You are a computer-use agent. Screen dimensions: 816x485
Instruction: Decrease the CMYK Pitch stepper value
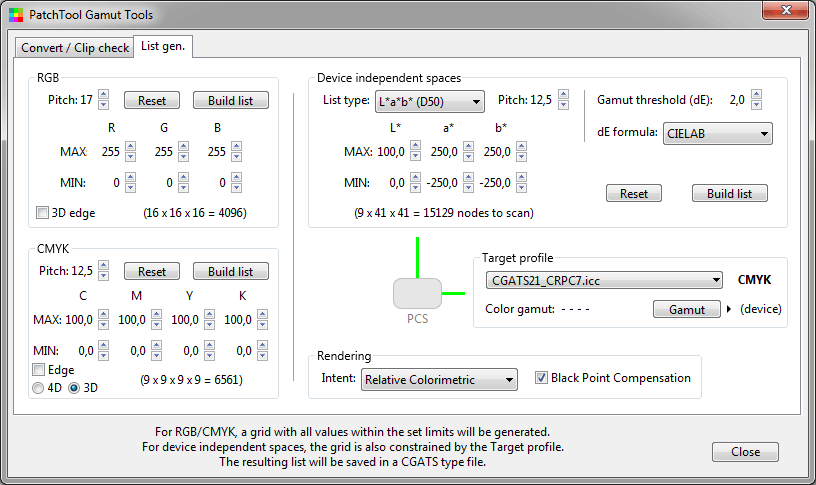(103, 276)
